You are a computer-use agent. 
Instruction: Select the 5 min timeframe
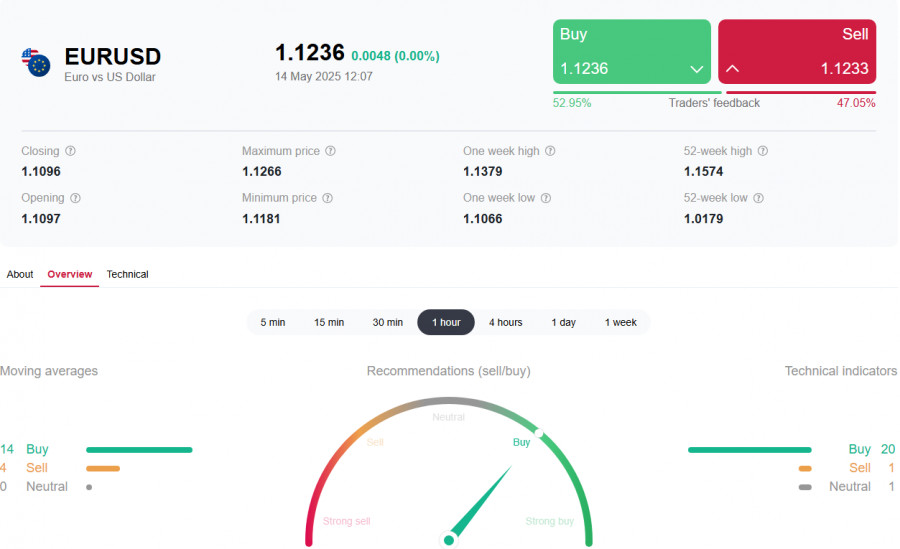(x=273, y=322)
